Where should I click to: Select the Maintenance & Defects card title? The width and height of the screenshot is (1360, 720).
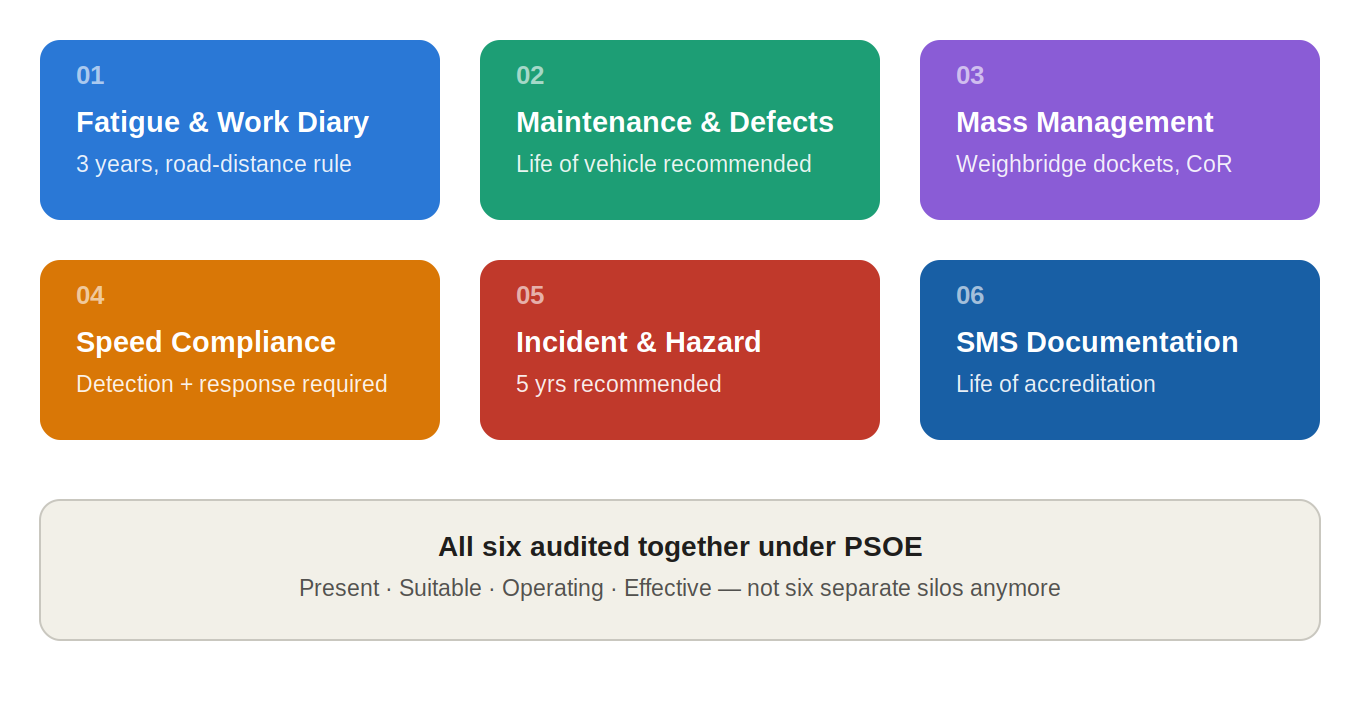675,122
